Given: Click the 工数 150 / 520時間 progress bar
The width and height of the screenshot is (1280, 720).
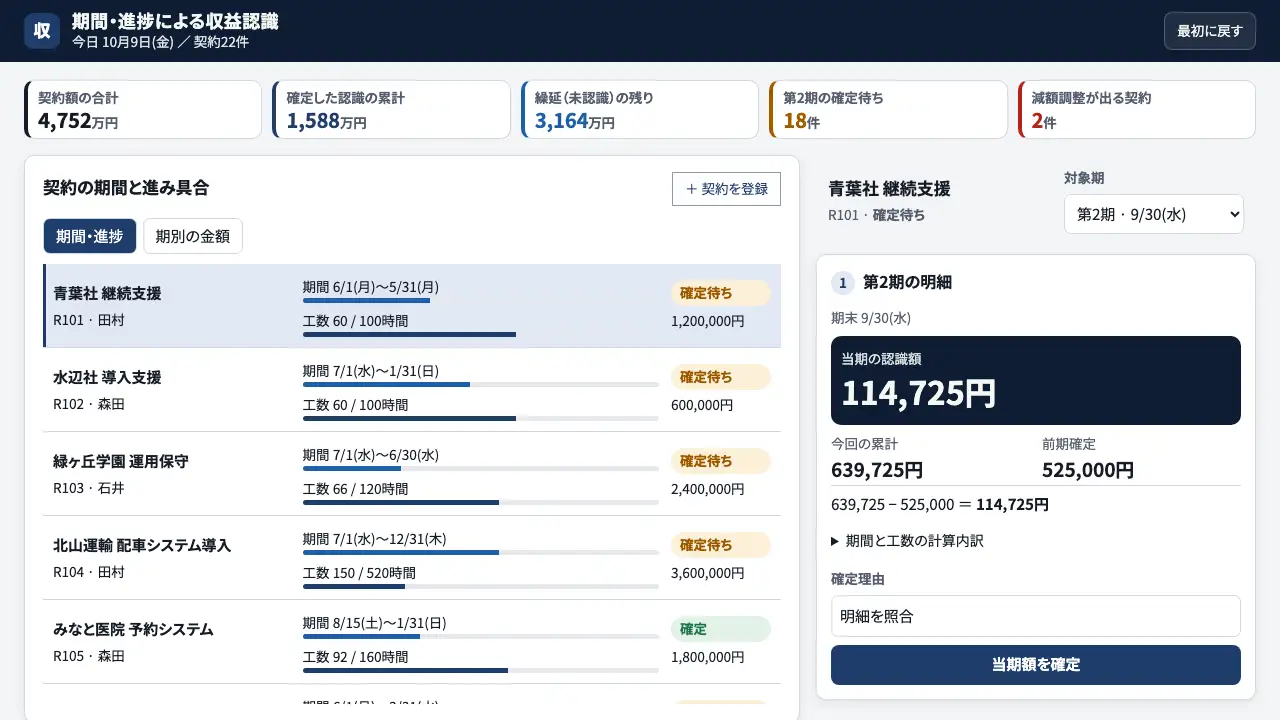Looking at the screenshot, I should pos(481,586).
